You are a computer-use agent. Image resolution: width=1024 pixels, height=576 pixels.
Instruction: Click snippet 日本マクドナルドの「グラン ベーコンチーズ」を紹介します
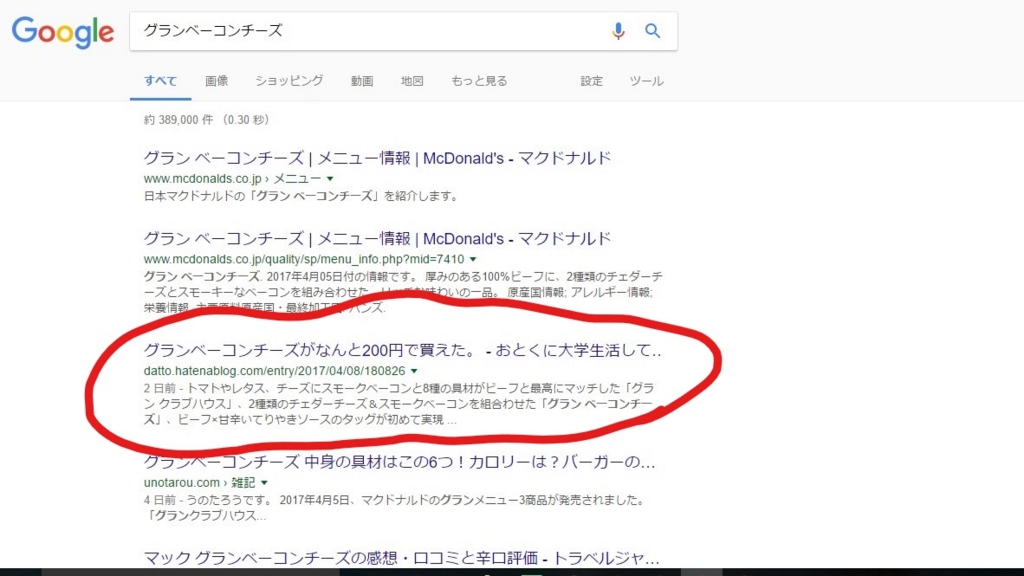[301, 196]
